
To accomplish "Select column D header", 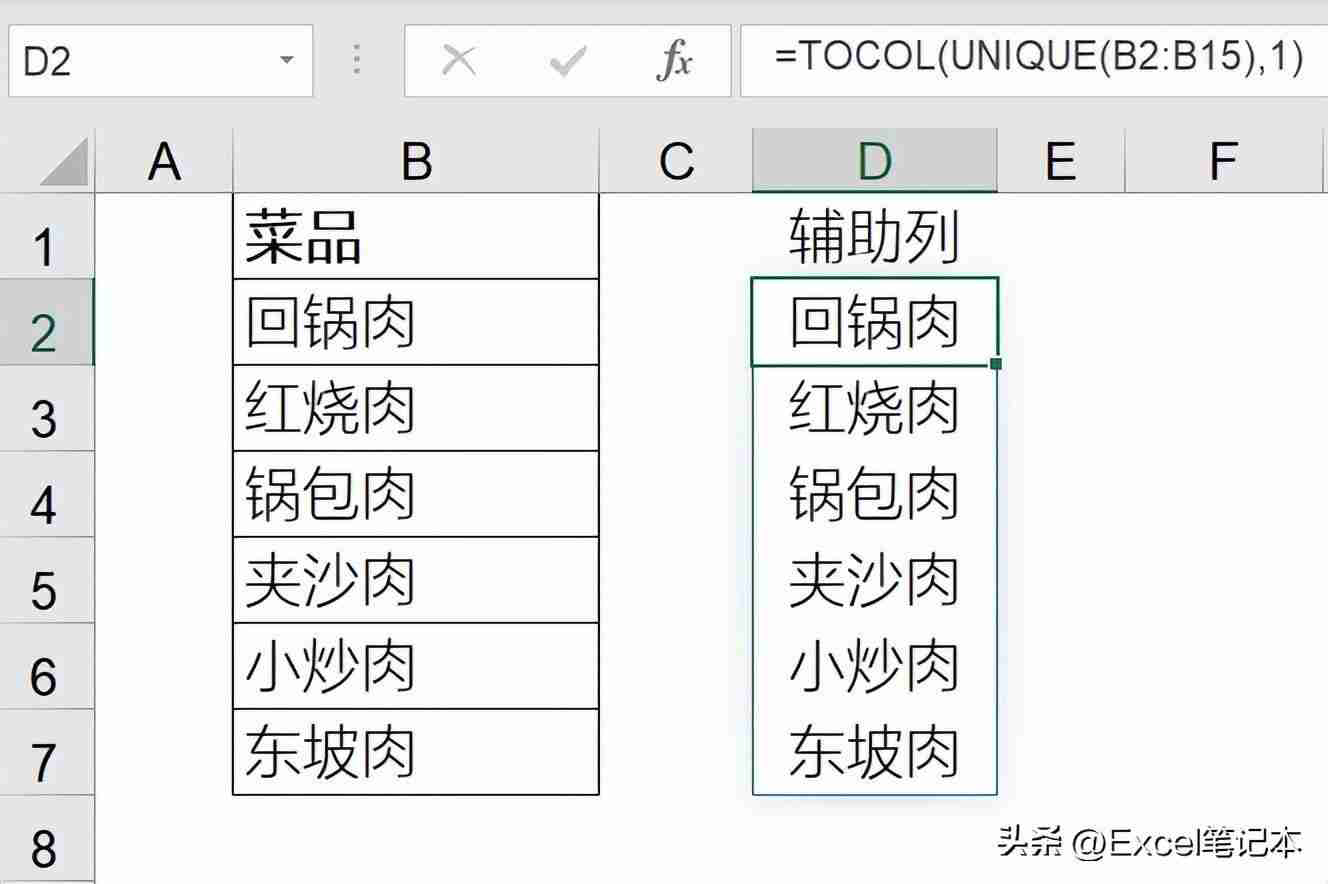I will point(875,160).
